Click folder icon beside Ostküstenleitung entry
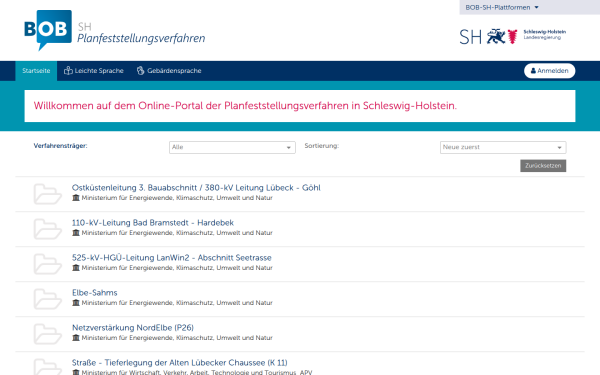The image size is (600, 375). (x=47, y=194)
